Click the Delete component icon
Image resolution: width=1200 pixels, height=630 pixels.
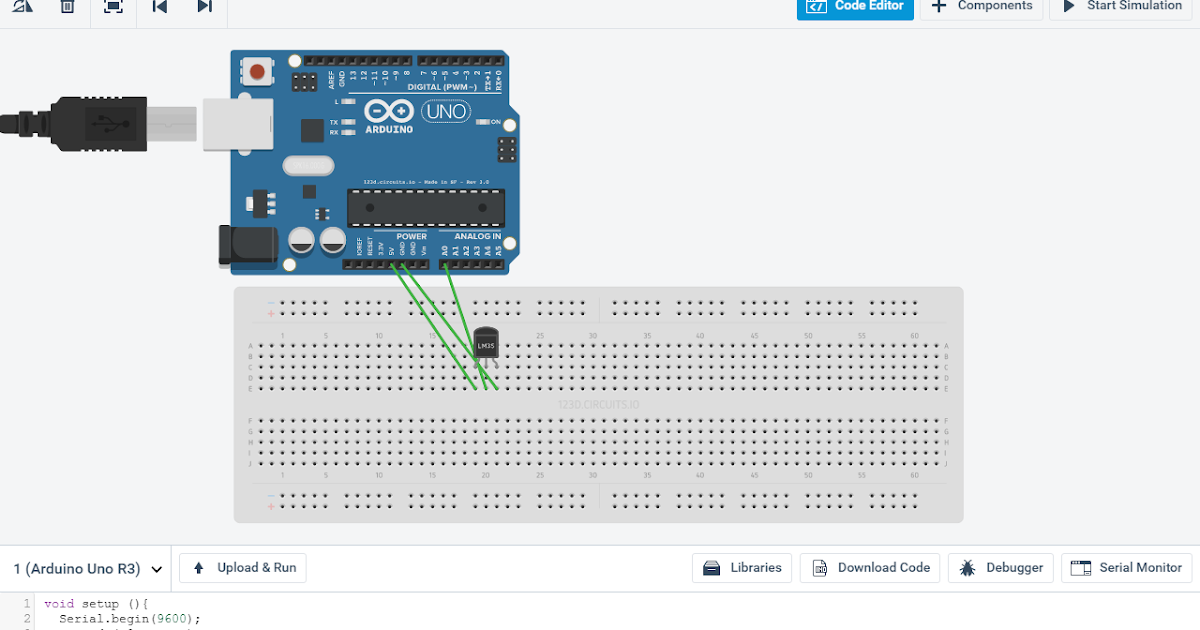[68, 7]
